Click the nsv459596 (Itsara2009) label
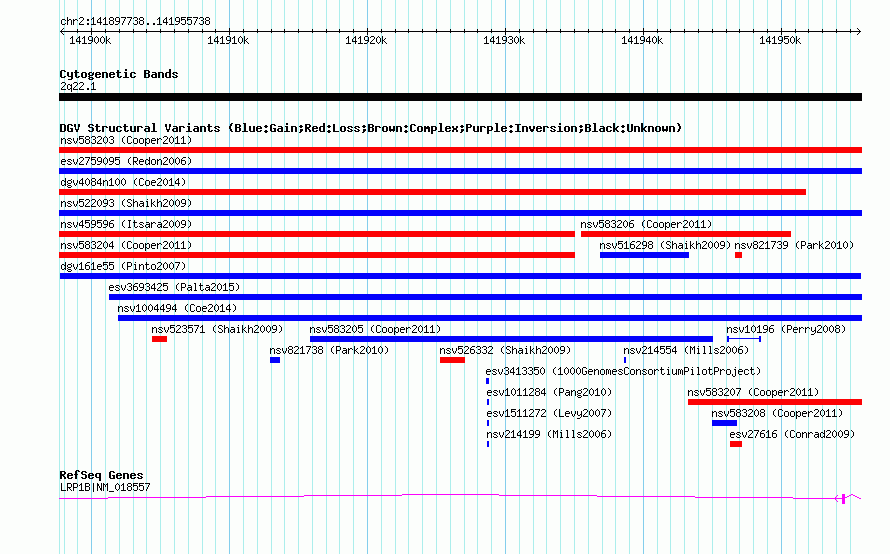 click(x=126, y=224)
